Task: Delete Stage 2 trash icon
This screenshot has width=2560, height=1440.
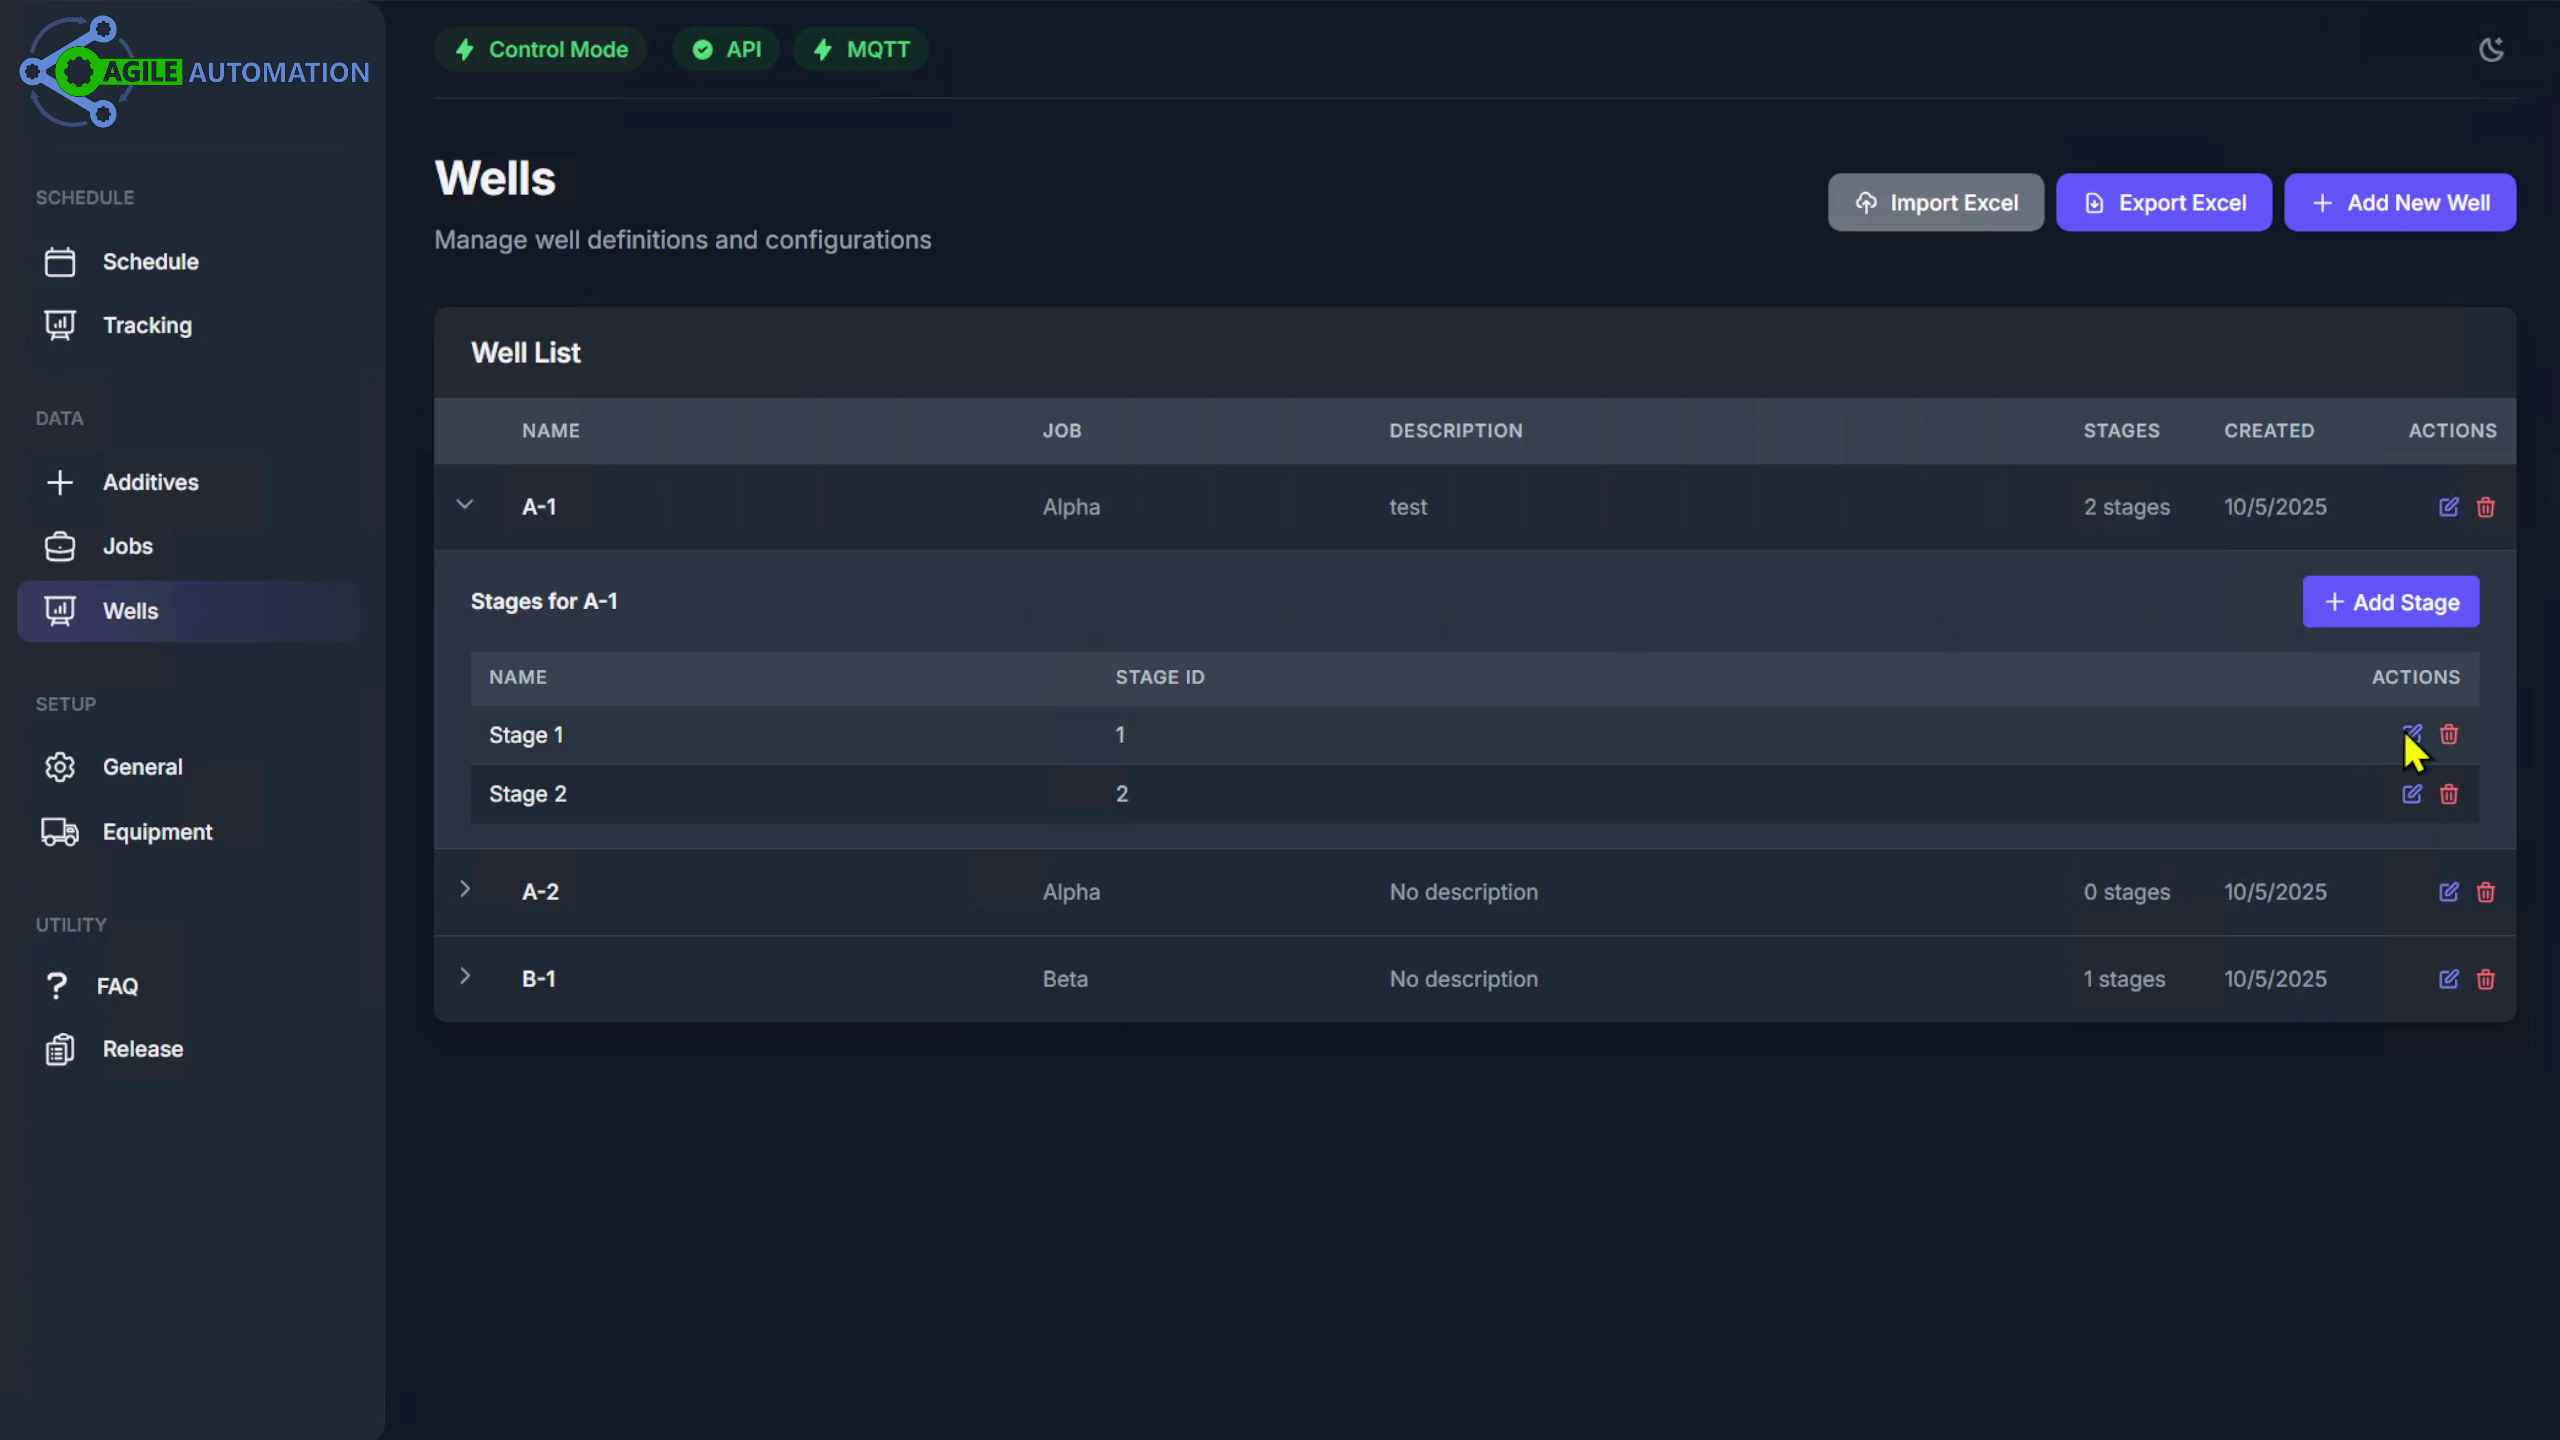Action: point(2449,794)
